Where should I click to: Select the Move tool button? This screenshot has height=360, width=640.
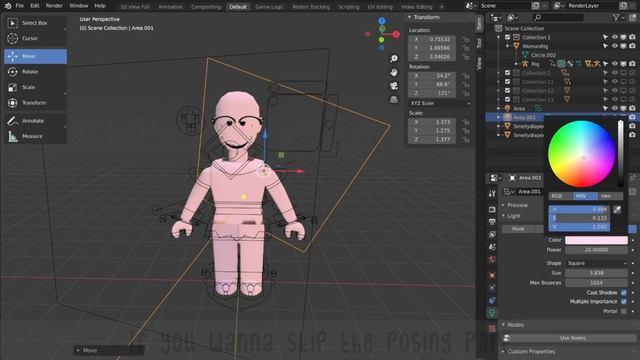point(35,56)
